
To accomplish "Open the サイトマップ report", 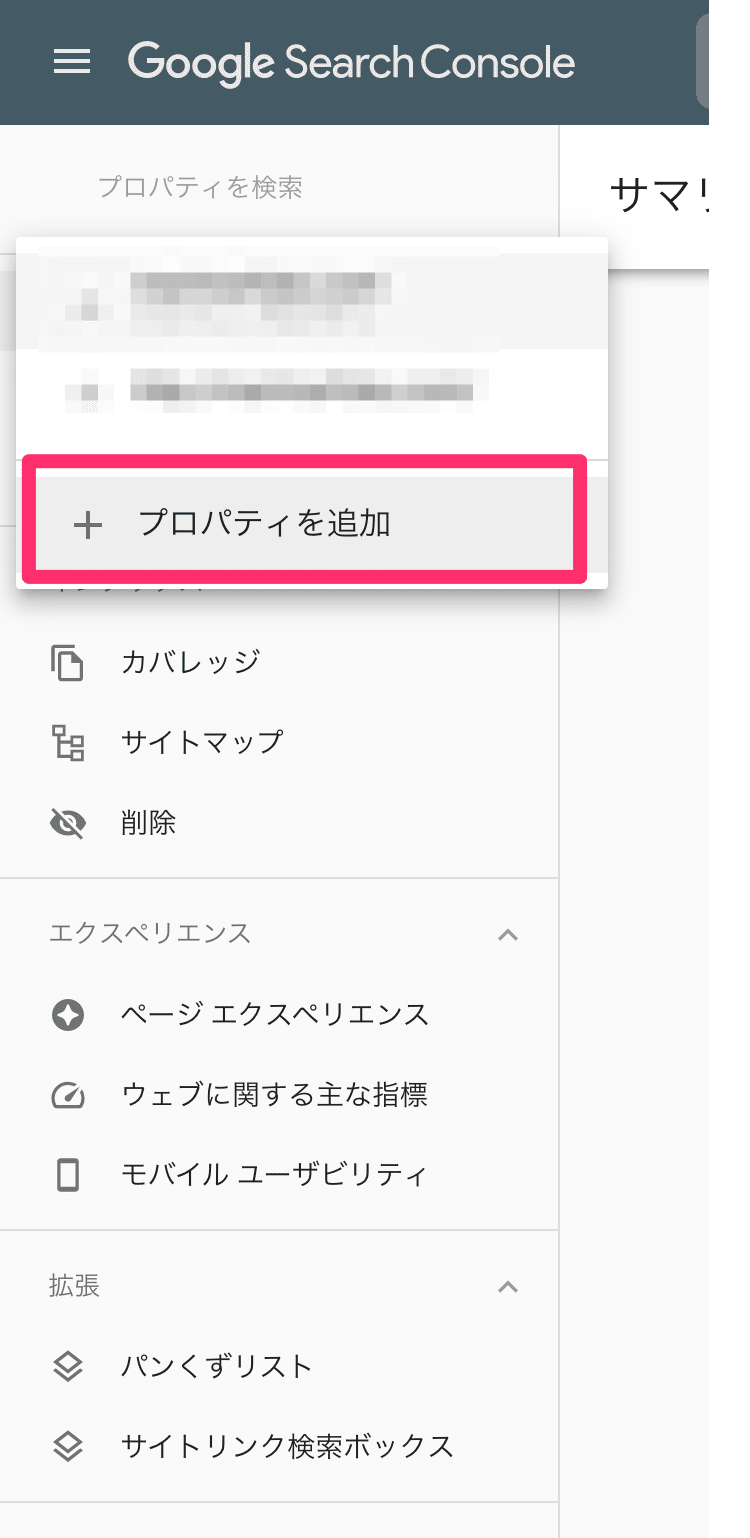I will [202, 743].
